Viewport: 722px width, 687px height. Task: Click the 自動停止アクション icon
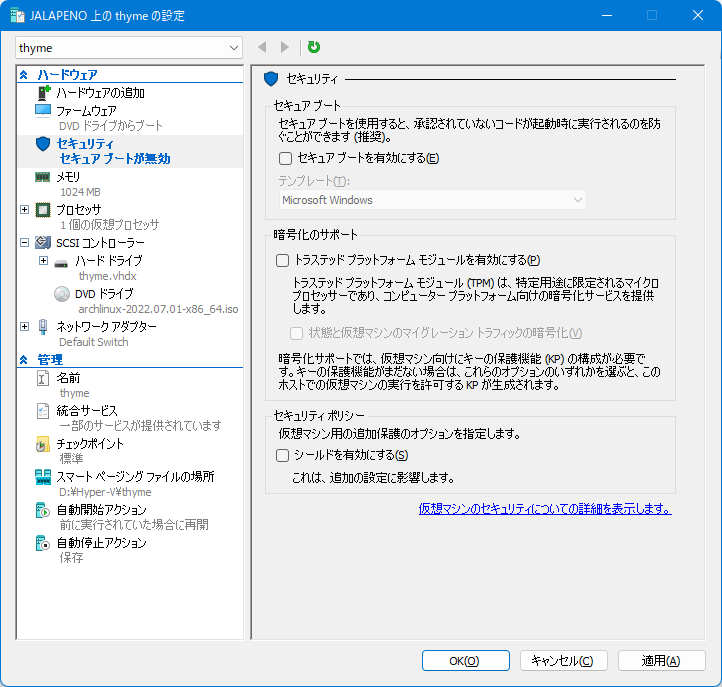coord(43,543)
